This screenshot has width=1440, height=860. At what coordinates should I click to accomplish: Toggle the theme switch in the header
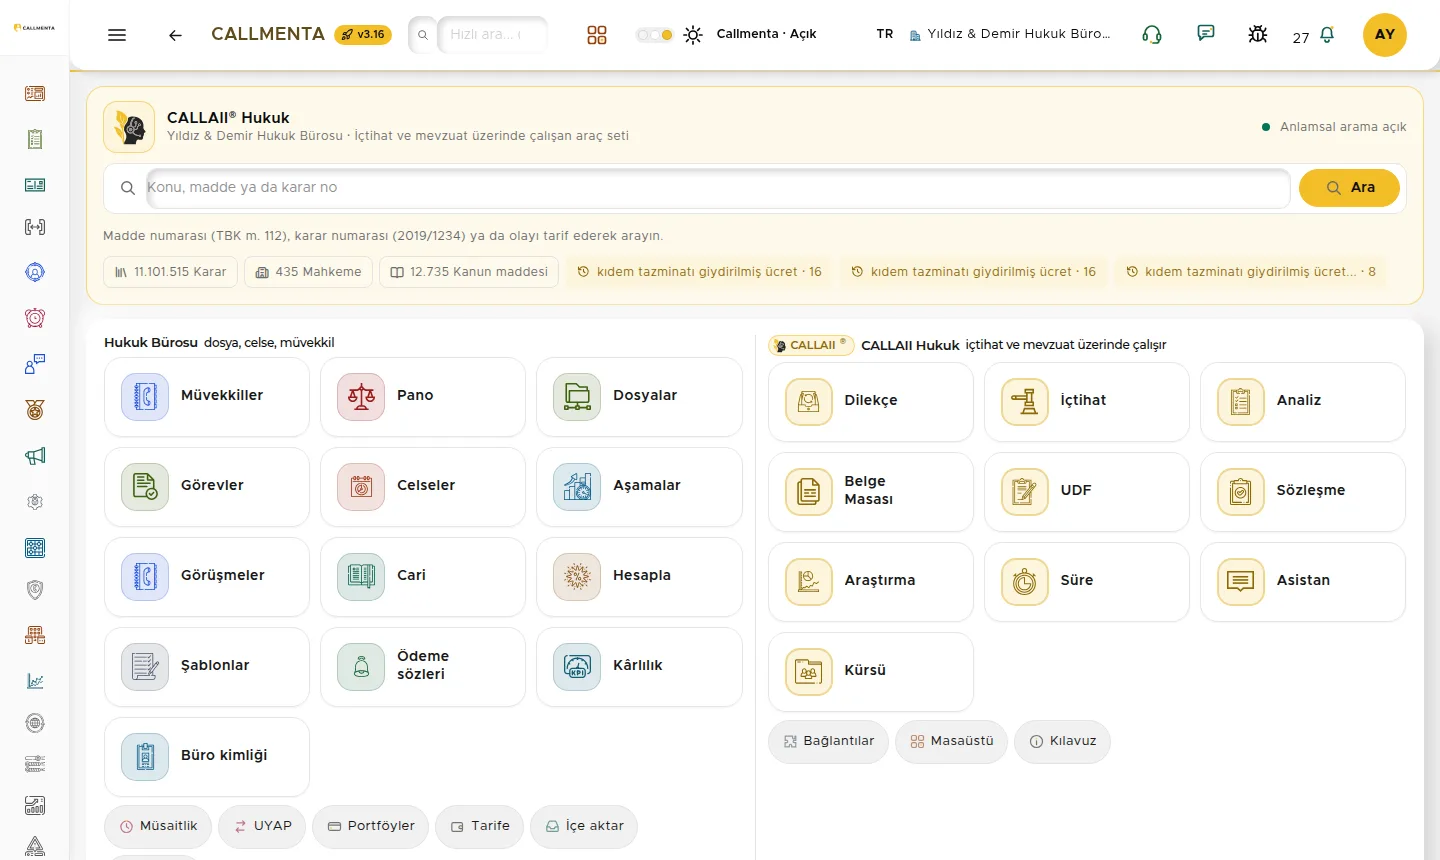[655, 35]
